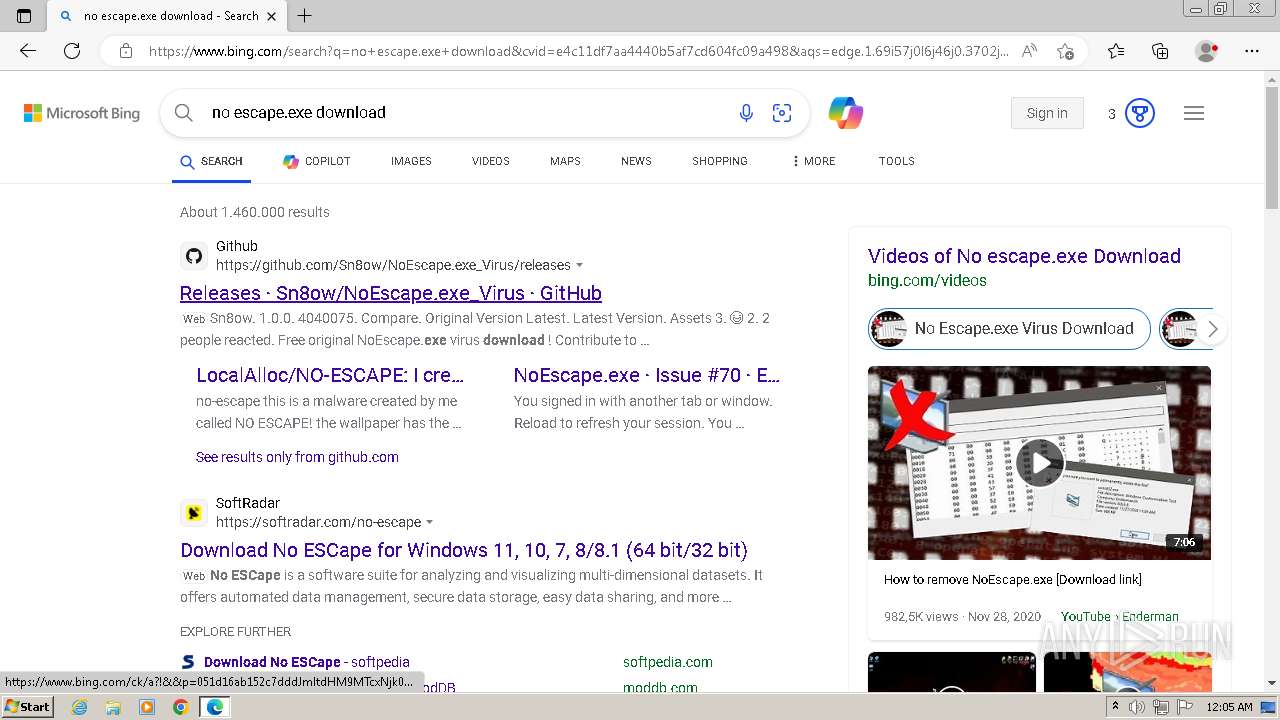Click the Microsoft Bing logo
Viewport: 1280px width, 720px height.
pyautogui.click(x=82, y=113)
